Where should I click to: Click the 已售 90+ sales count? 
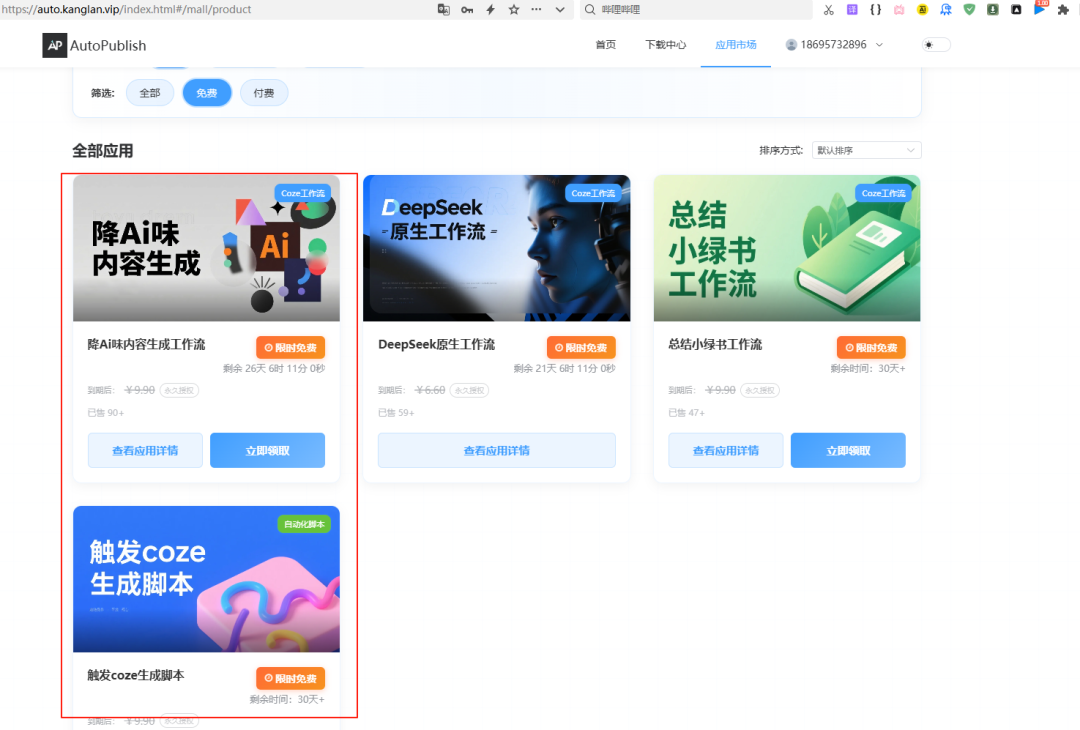click(105, 413)
